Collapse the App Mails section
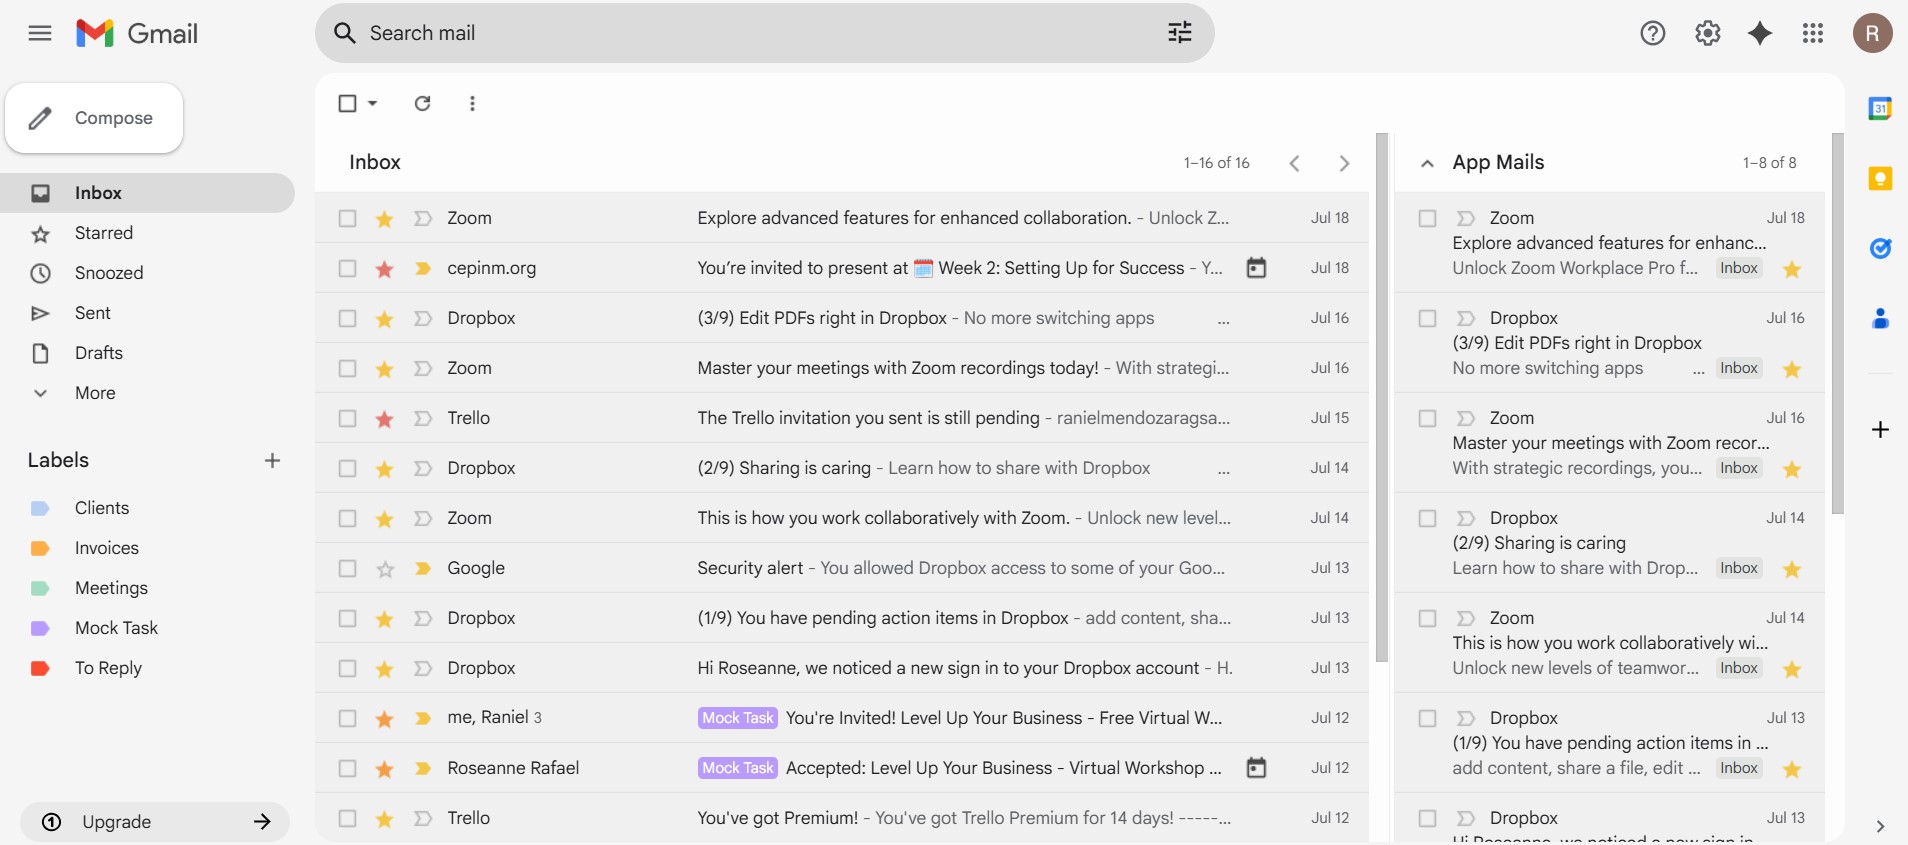1908x845 pixels. 1427,163
